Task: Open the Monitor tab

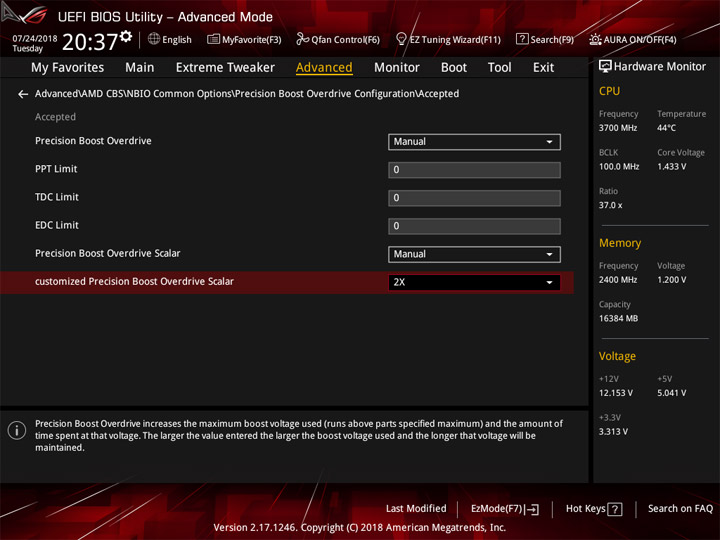Action: (x=397, y=68)
